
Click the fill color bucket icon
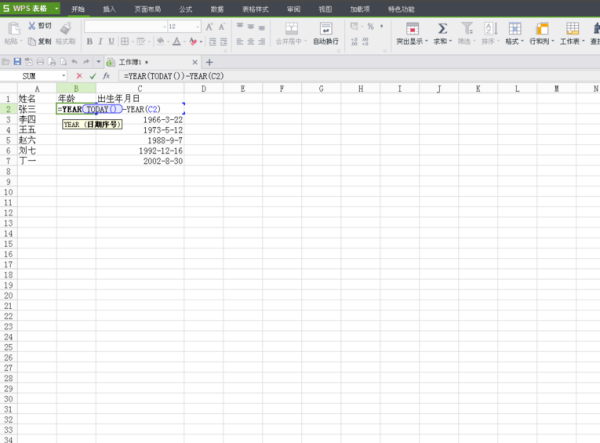[160, 41]
